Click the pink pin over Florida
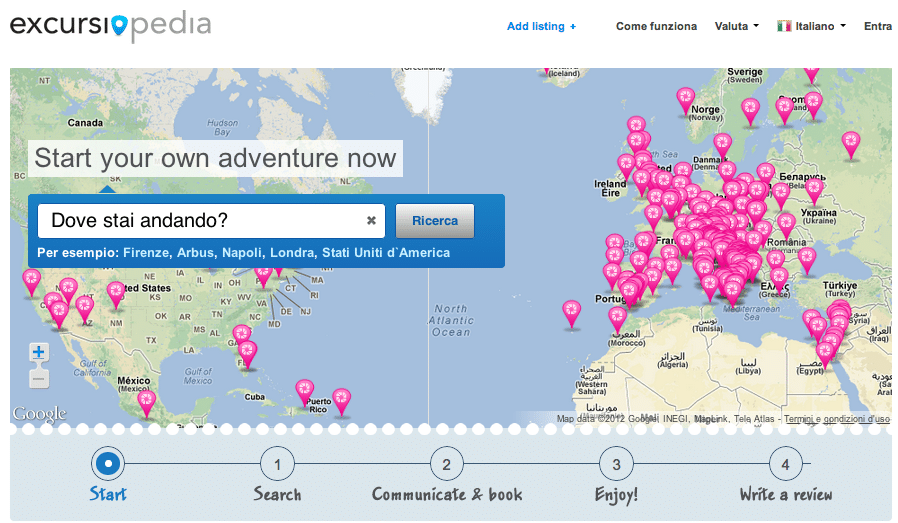Screen dimensions: 898x523 coord(247,352)
